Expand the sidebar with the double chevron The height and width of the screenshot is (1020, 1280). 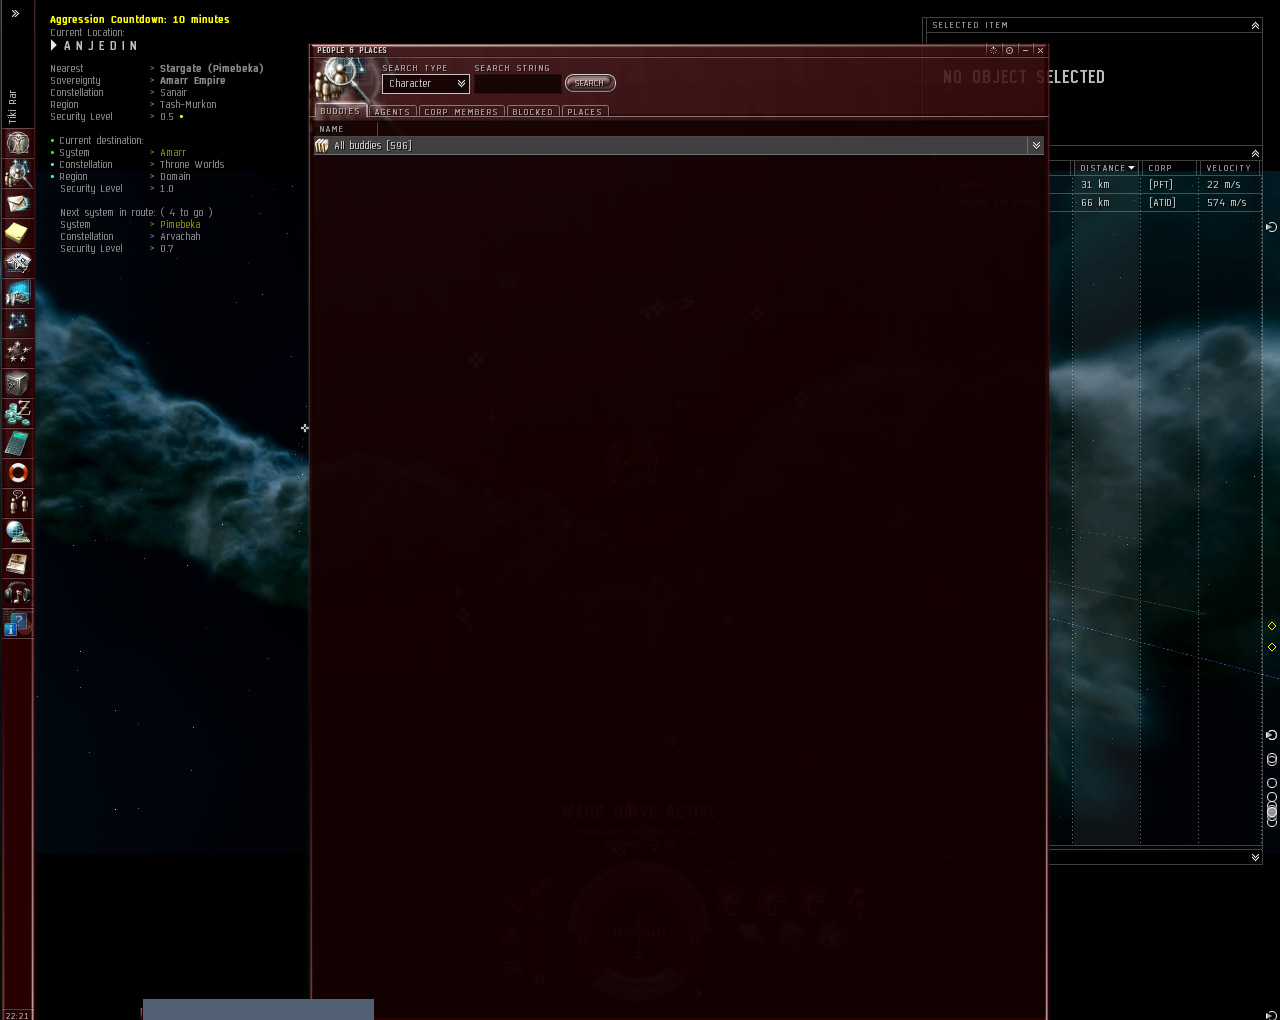pyautogui.click(x=15, y=14)
